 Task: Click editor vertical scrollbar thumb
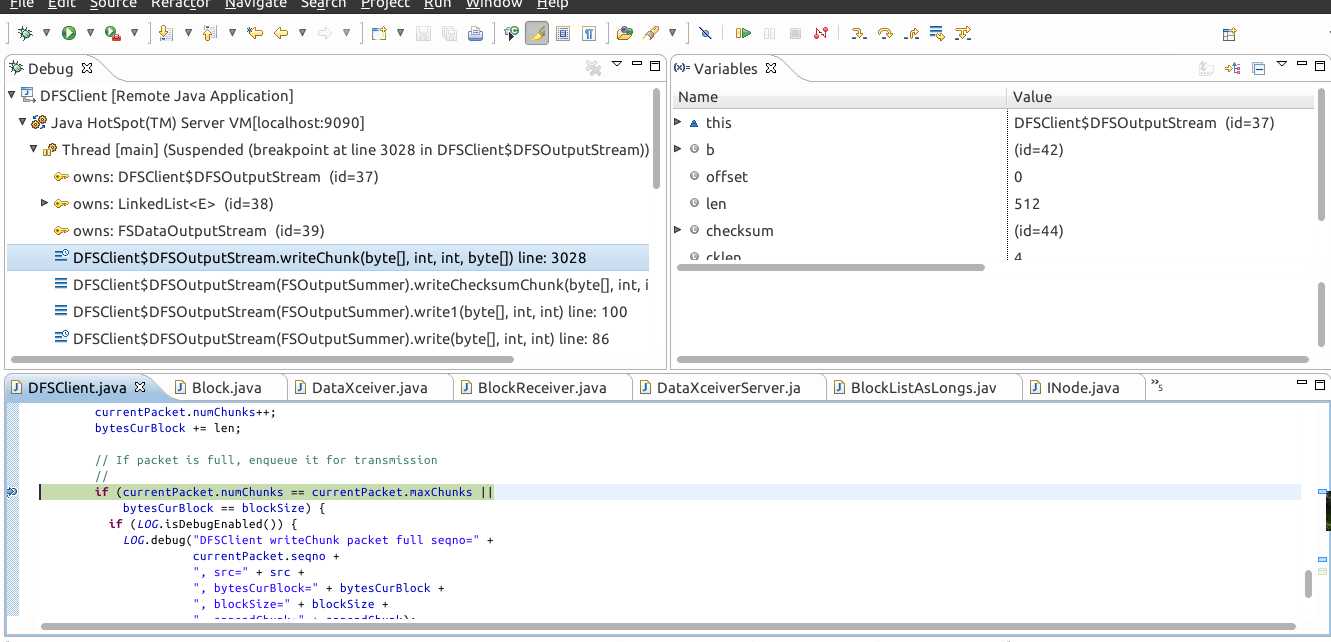click(x=1308, y=583)
